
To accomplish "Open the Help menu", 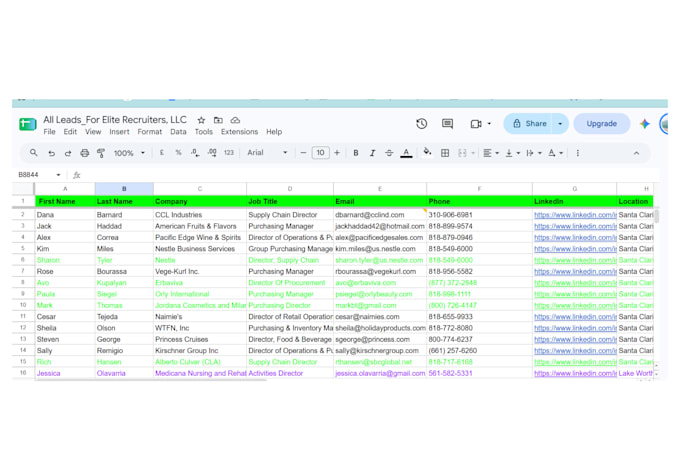I will tap(274, 132).
